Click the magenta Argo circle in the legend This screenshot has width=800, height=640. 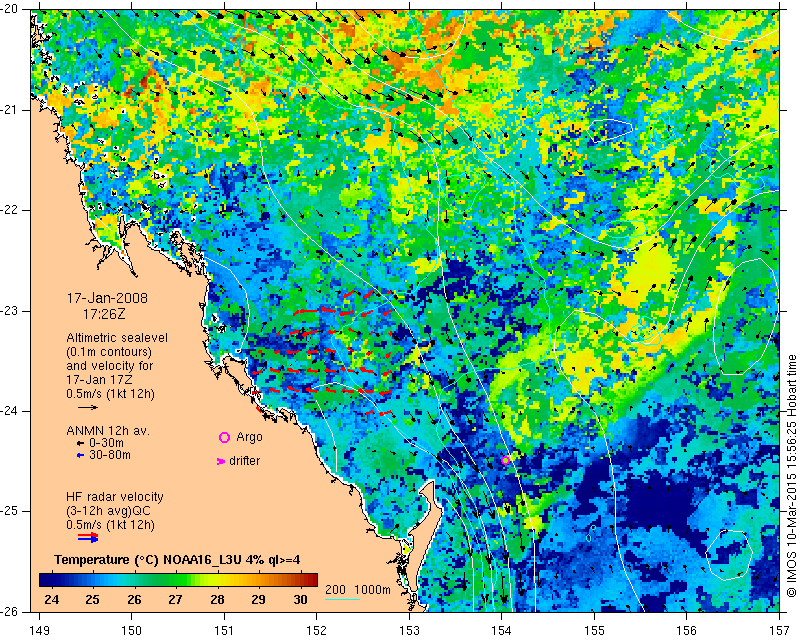224,437
